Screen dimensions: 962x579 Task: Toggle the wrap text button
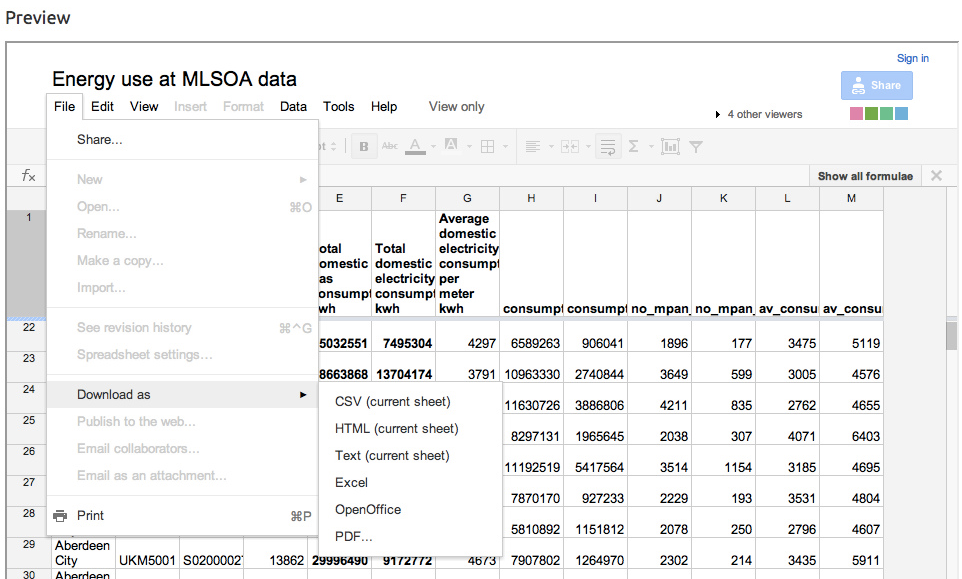tap(608, 147)
